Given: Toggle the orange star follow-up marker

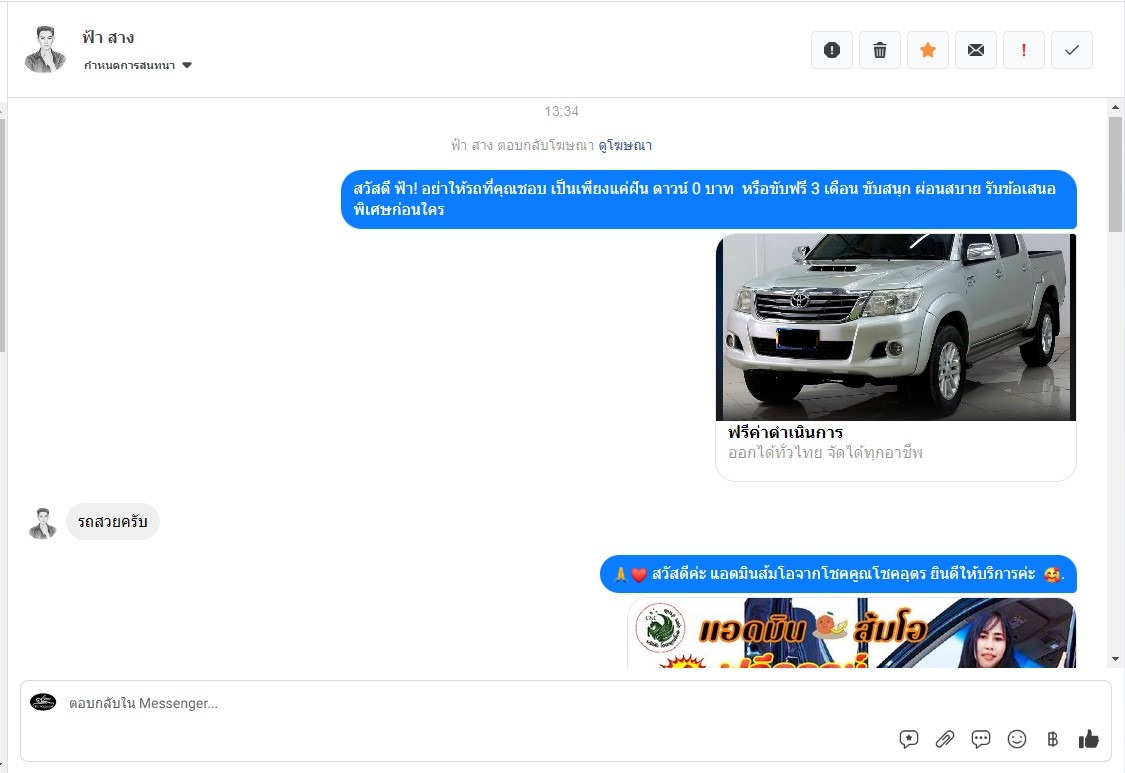Looking at the screenshot, I should [928, 50].
